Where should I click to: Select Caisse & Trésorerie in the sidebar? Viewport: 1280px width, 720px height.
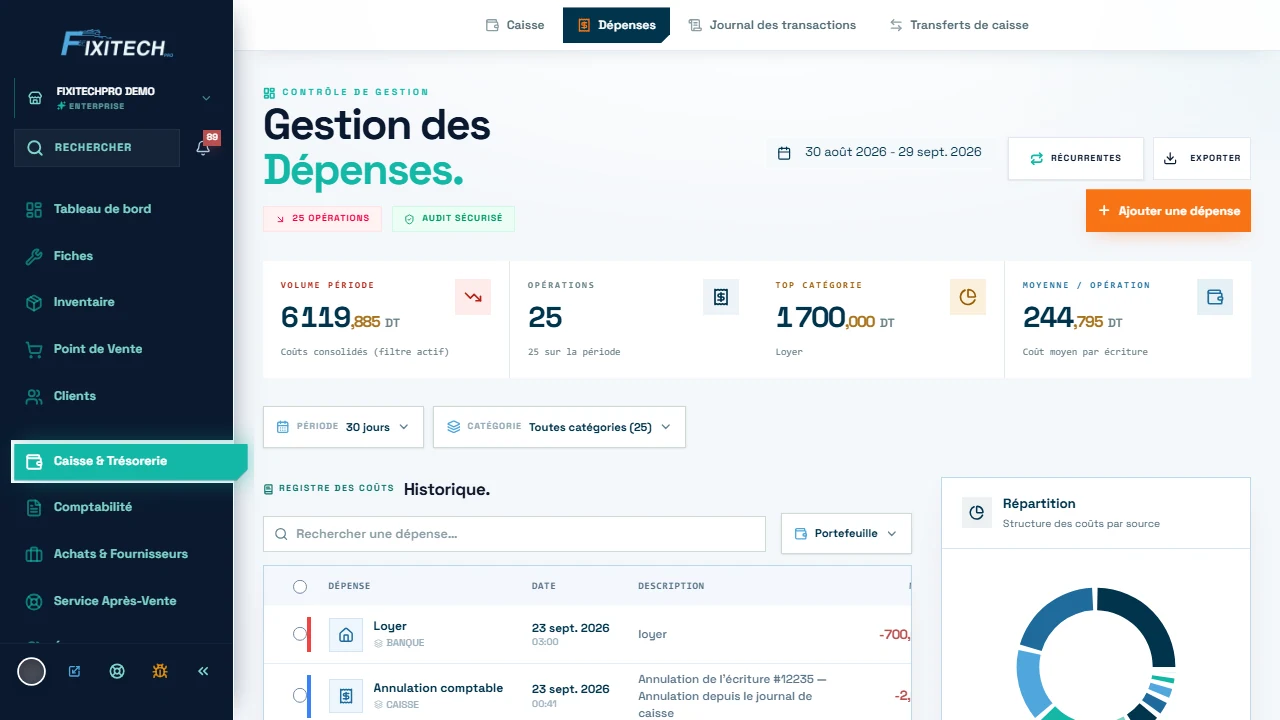(129, 462)
